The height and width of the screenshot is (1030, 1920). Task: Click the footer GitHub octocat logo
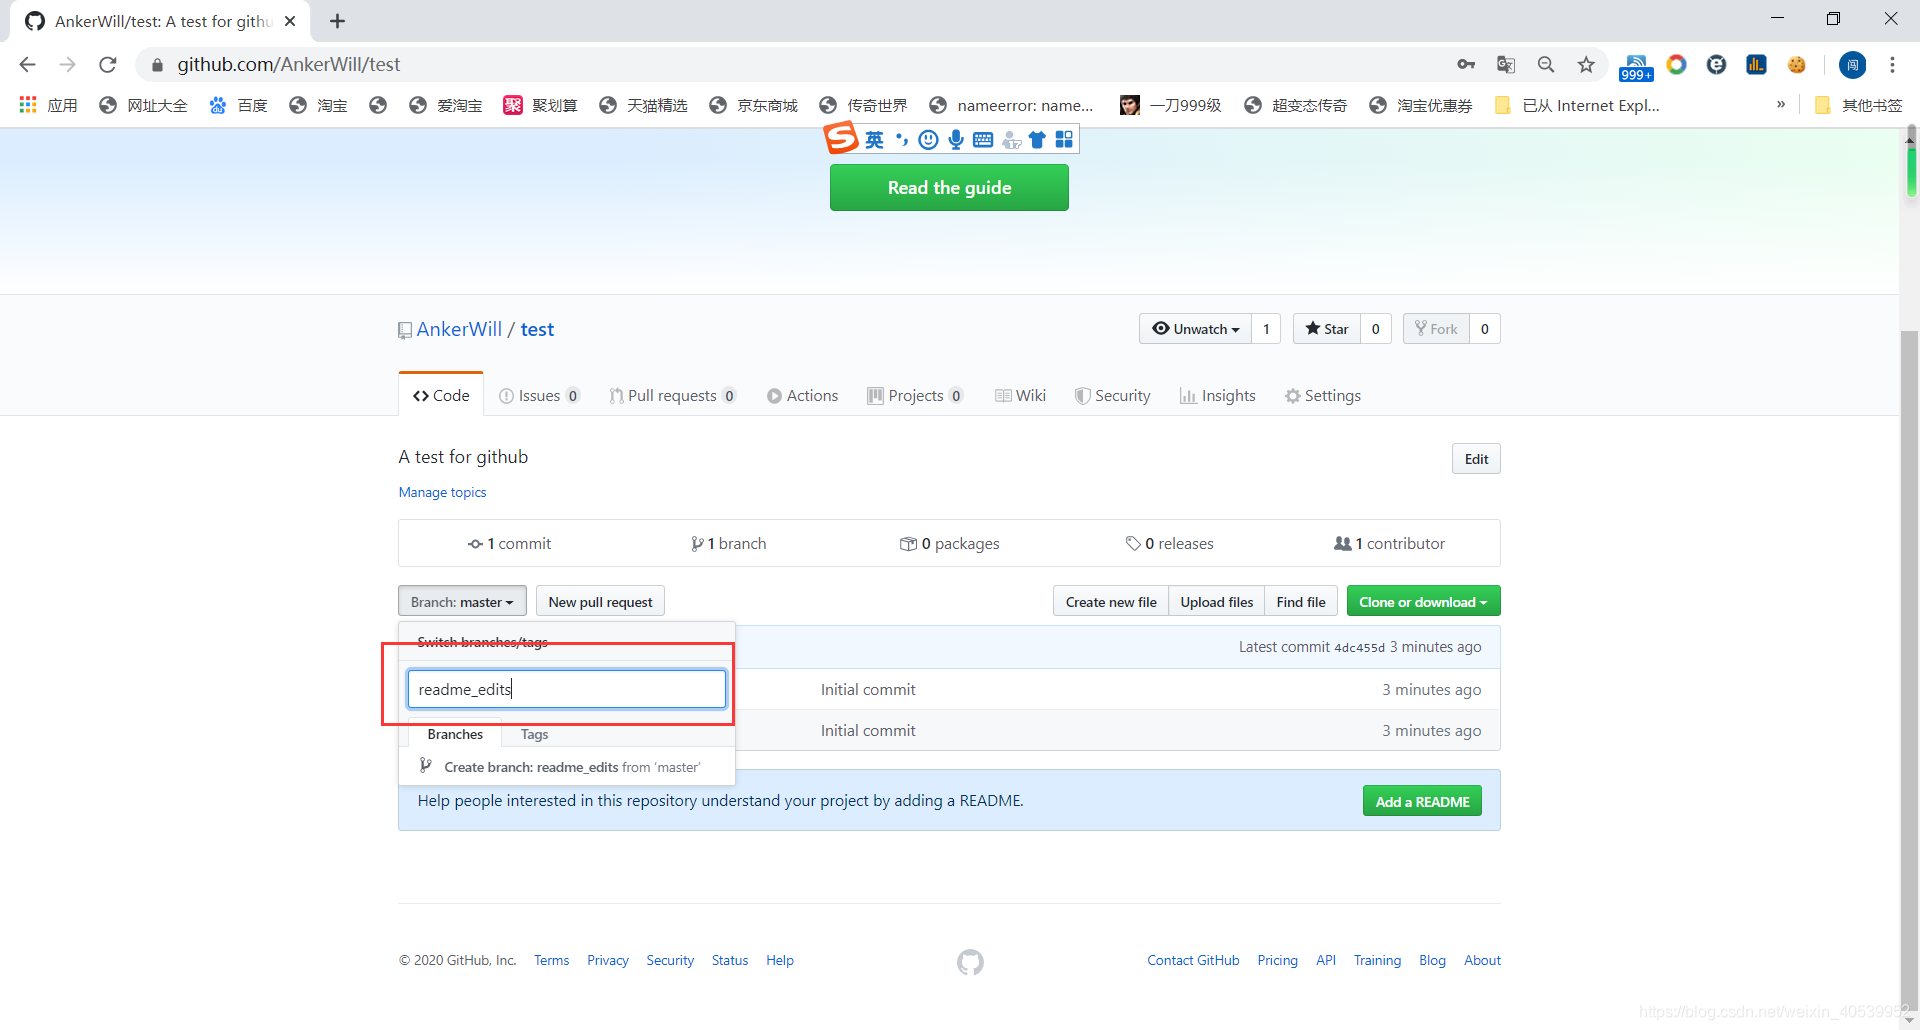(970, 962)
